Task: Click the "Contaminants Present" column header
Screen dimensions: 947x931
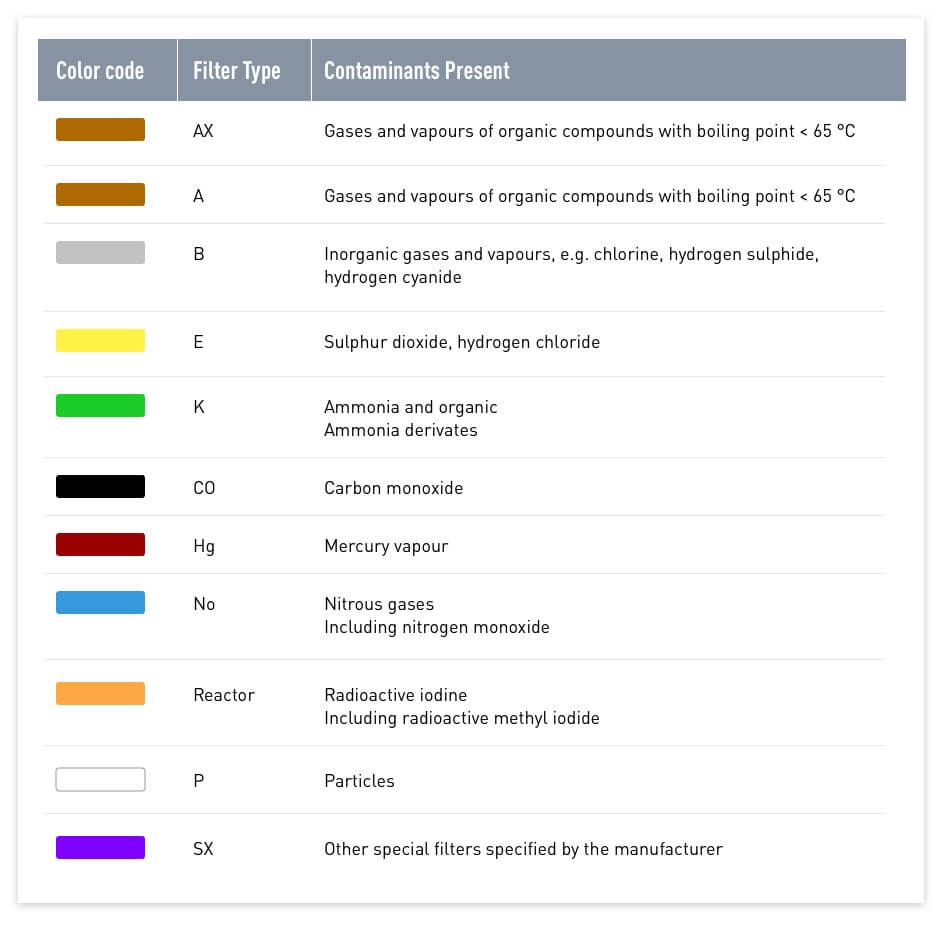Action: tap(416, 71)
